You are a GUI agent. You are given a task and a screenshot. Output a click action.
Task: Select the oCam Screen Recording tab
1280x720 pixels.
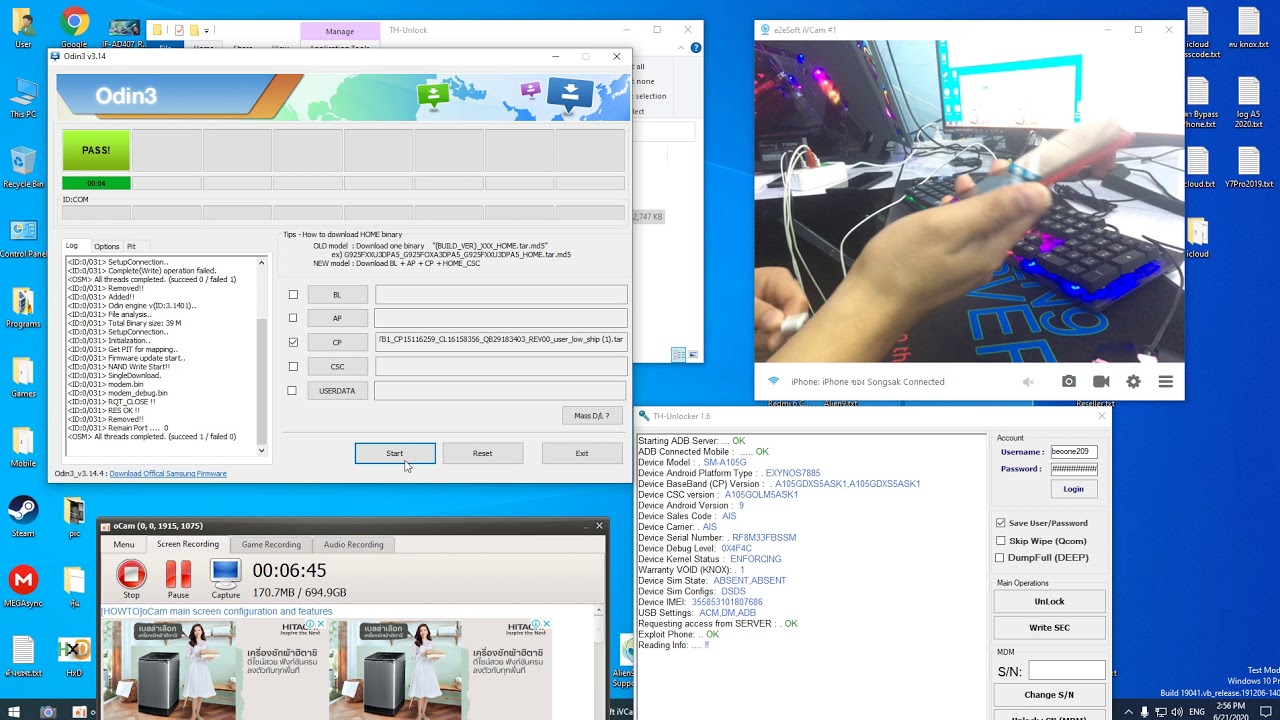pos(187,544)
